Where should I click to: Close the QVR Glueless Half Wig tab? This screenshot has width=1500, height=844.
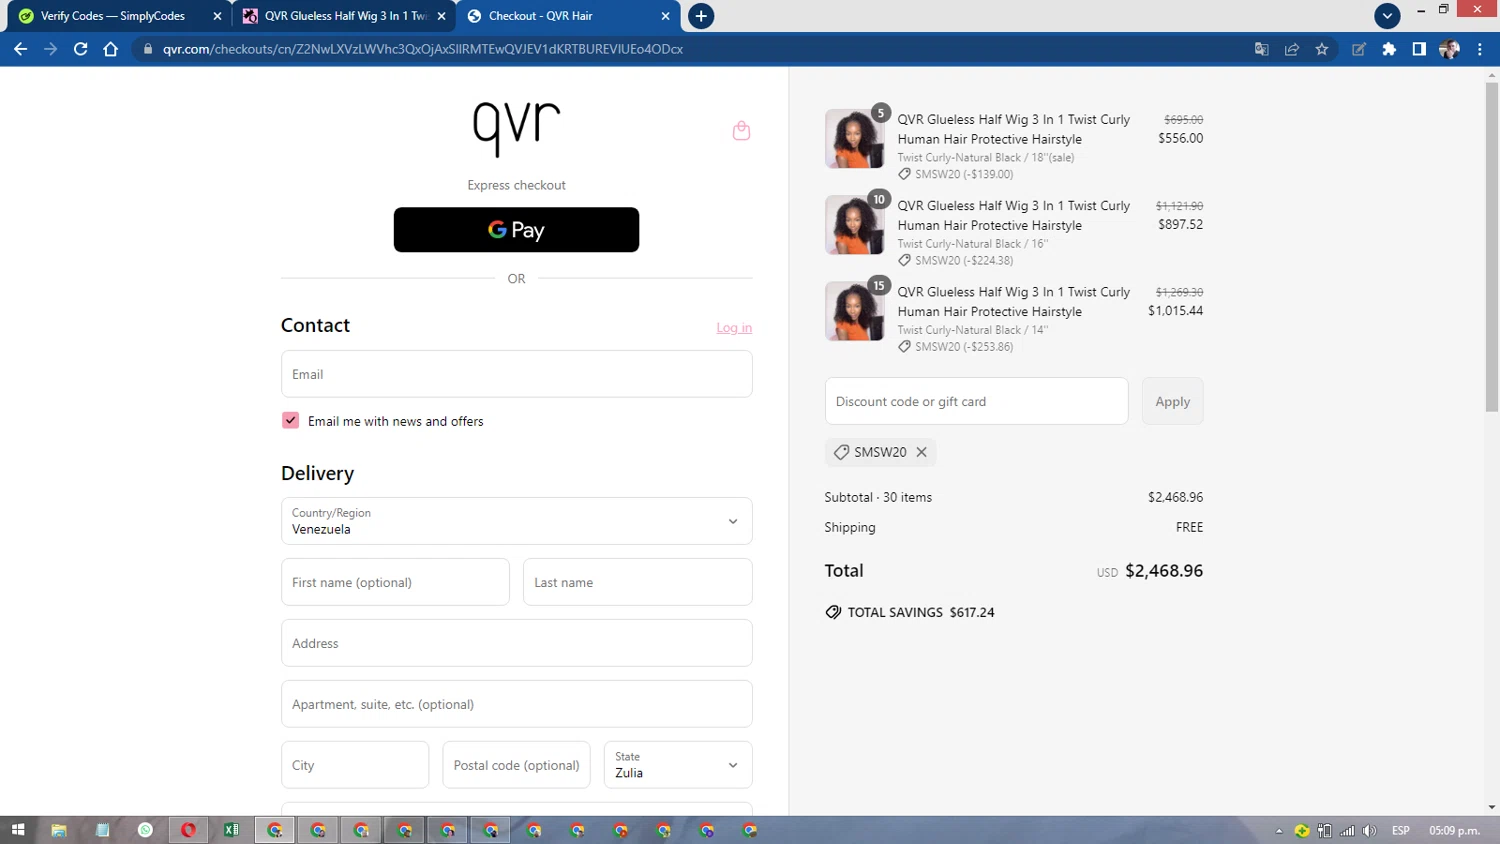click(441, 16)
